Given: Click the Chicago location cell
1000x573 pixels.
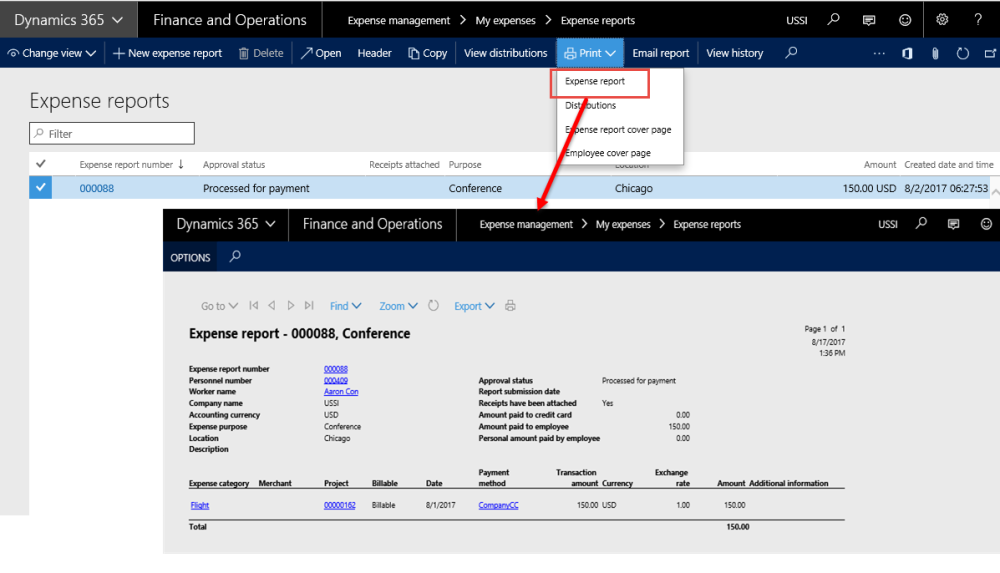Looking at the screenshot, I should (x=633, y=188).
